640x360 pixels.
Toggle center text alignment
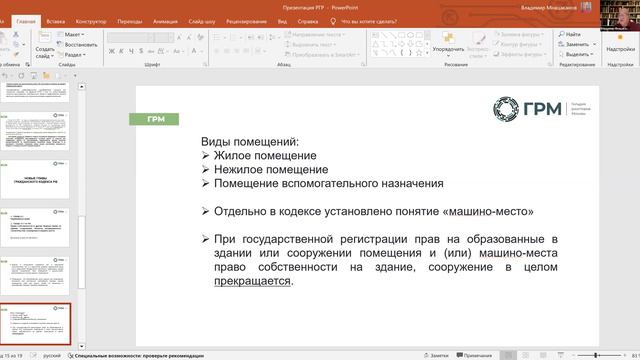click(x=227, y=51)
